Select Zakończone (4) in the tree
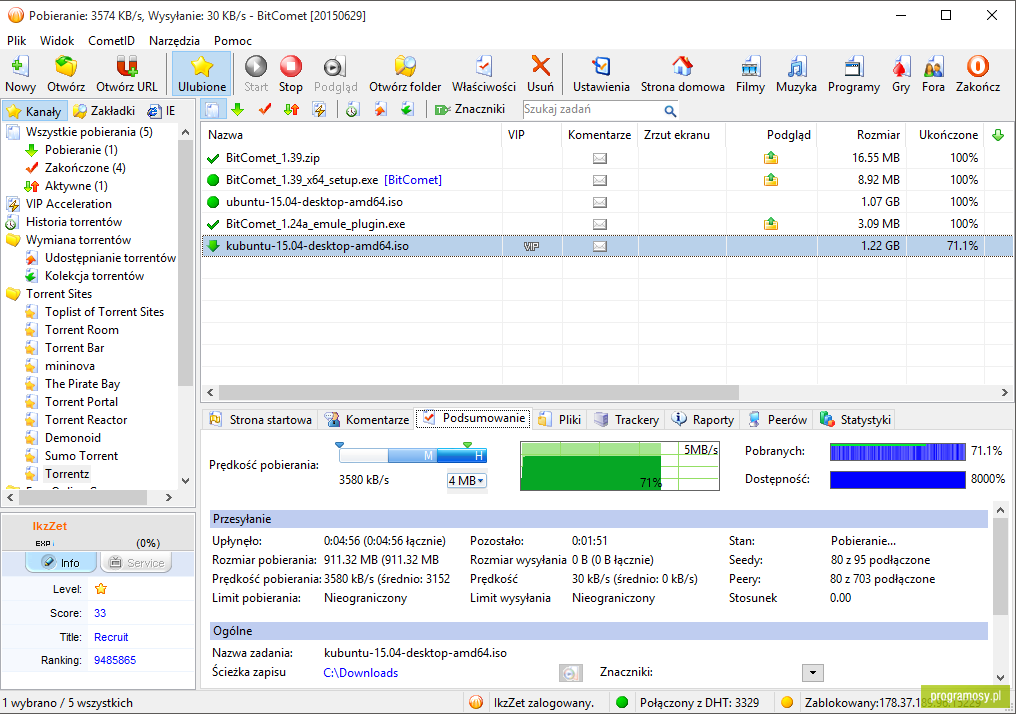 click(x=85, y=168)
